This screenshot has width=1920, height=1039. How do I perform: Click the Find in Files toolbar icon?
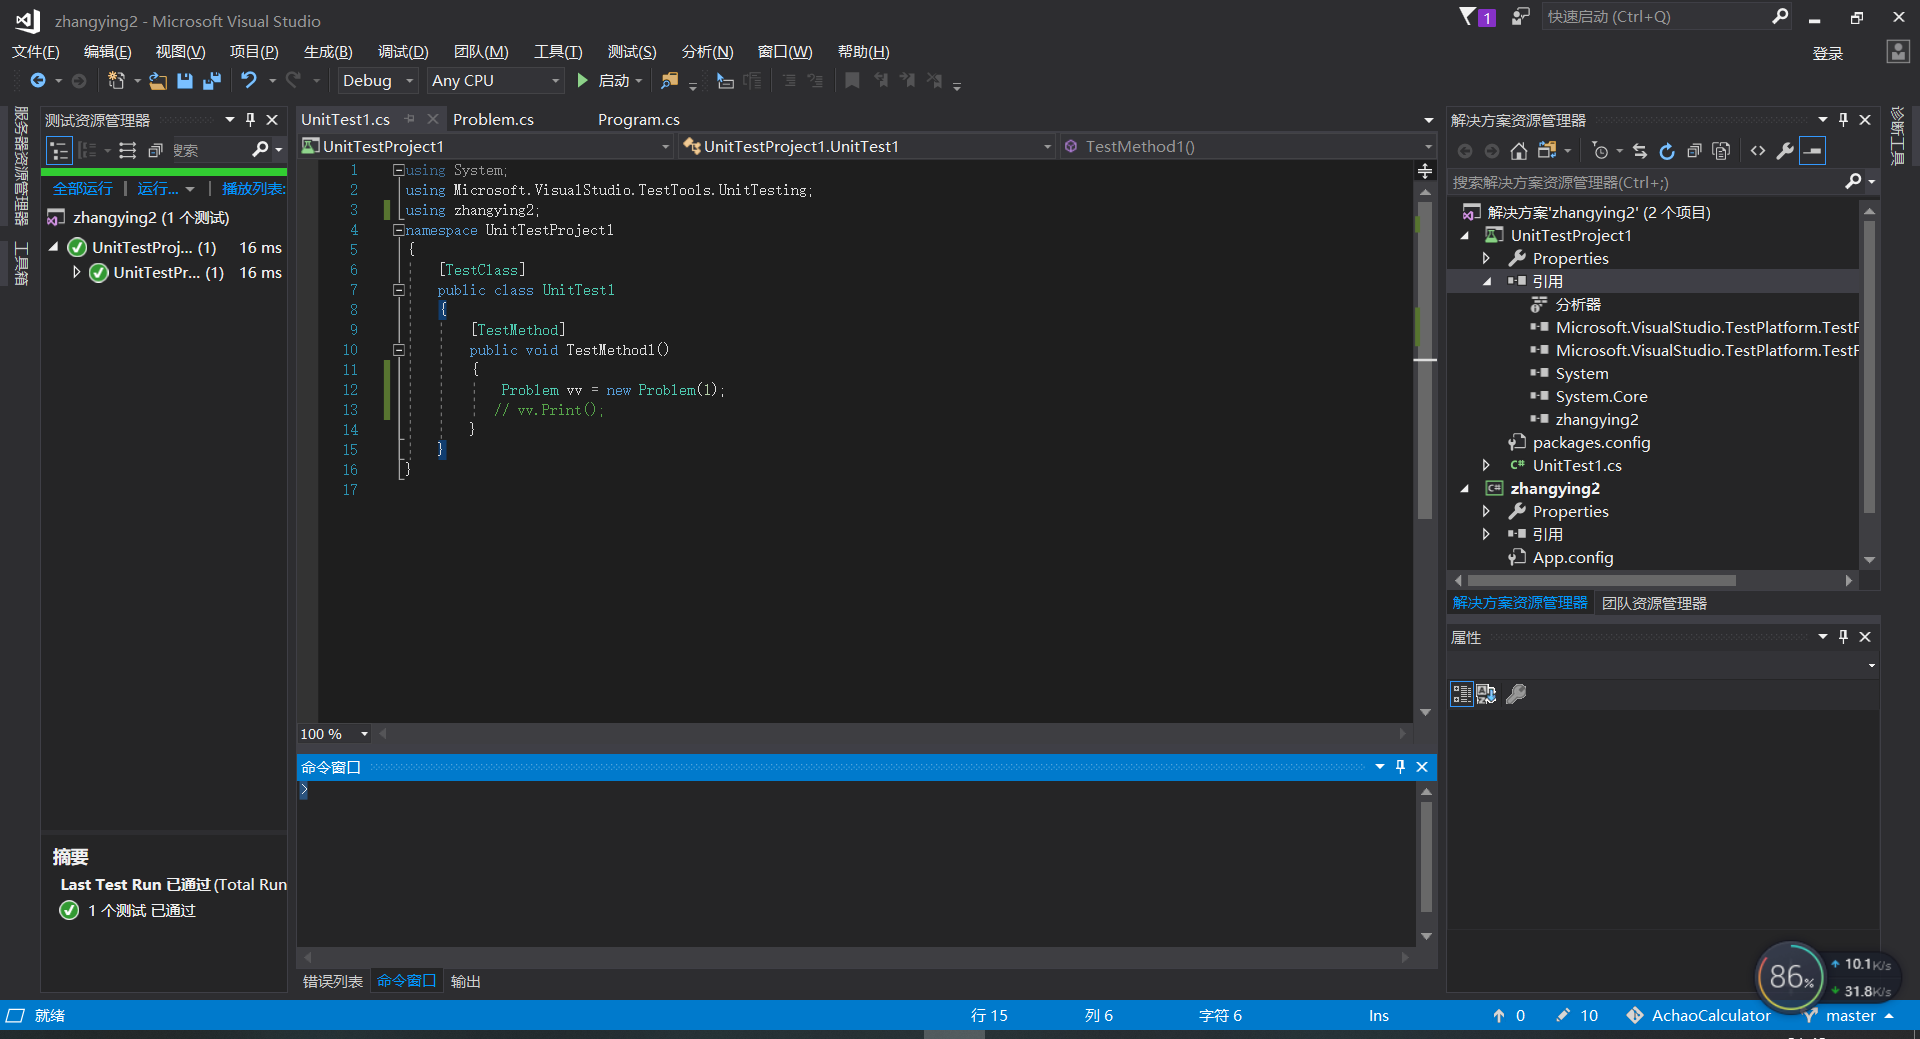click(x=669, y=81)
